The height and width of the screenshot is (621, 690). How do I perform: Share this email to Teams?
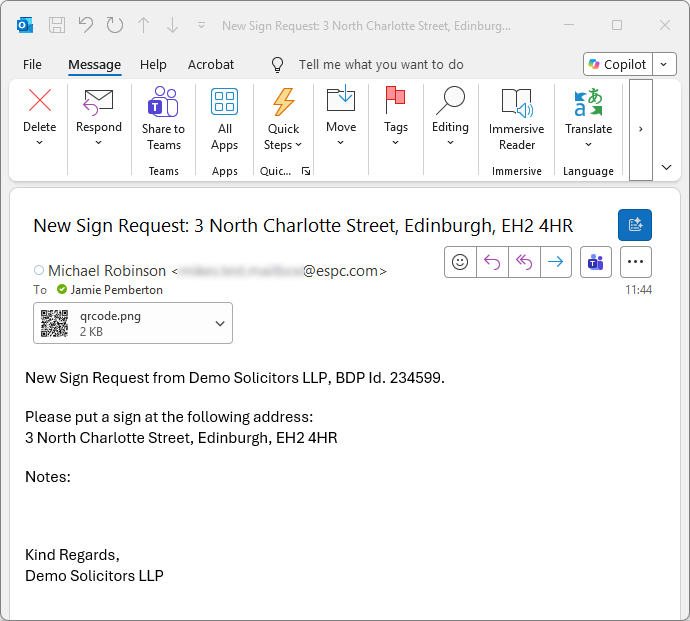tap(163, 119)
